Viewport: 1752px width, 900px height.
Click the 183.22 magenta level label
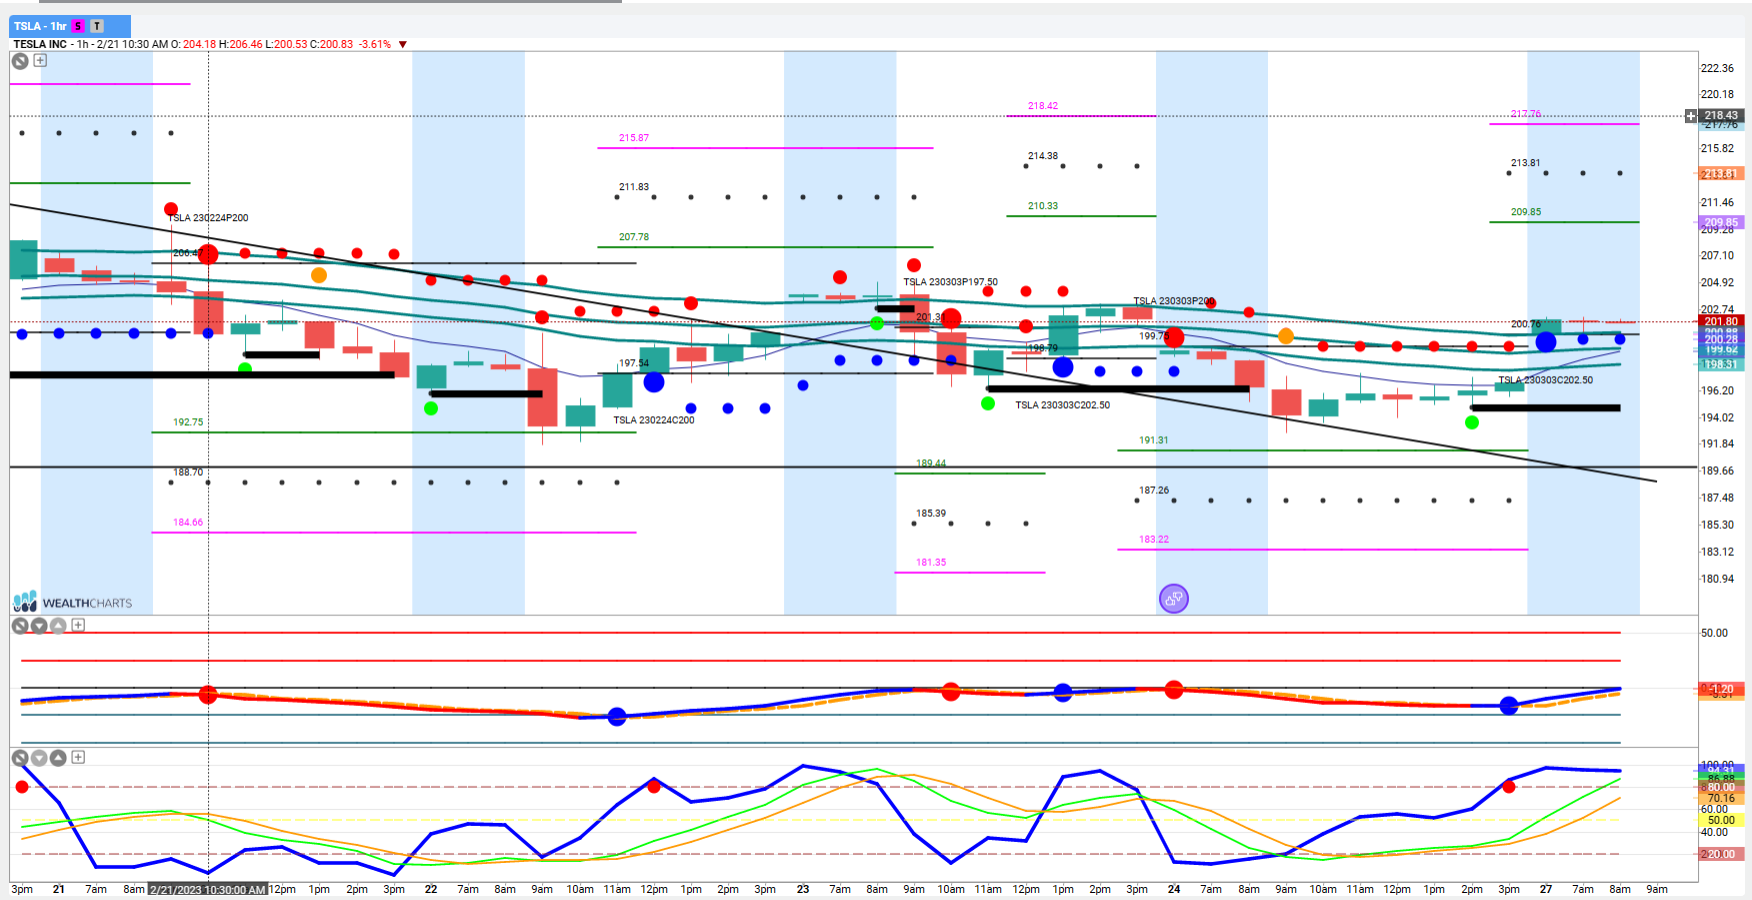pos(1154,539)
